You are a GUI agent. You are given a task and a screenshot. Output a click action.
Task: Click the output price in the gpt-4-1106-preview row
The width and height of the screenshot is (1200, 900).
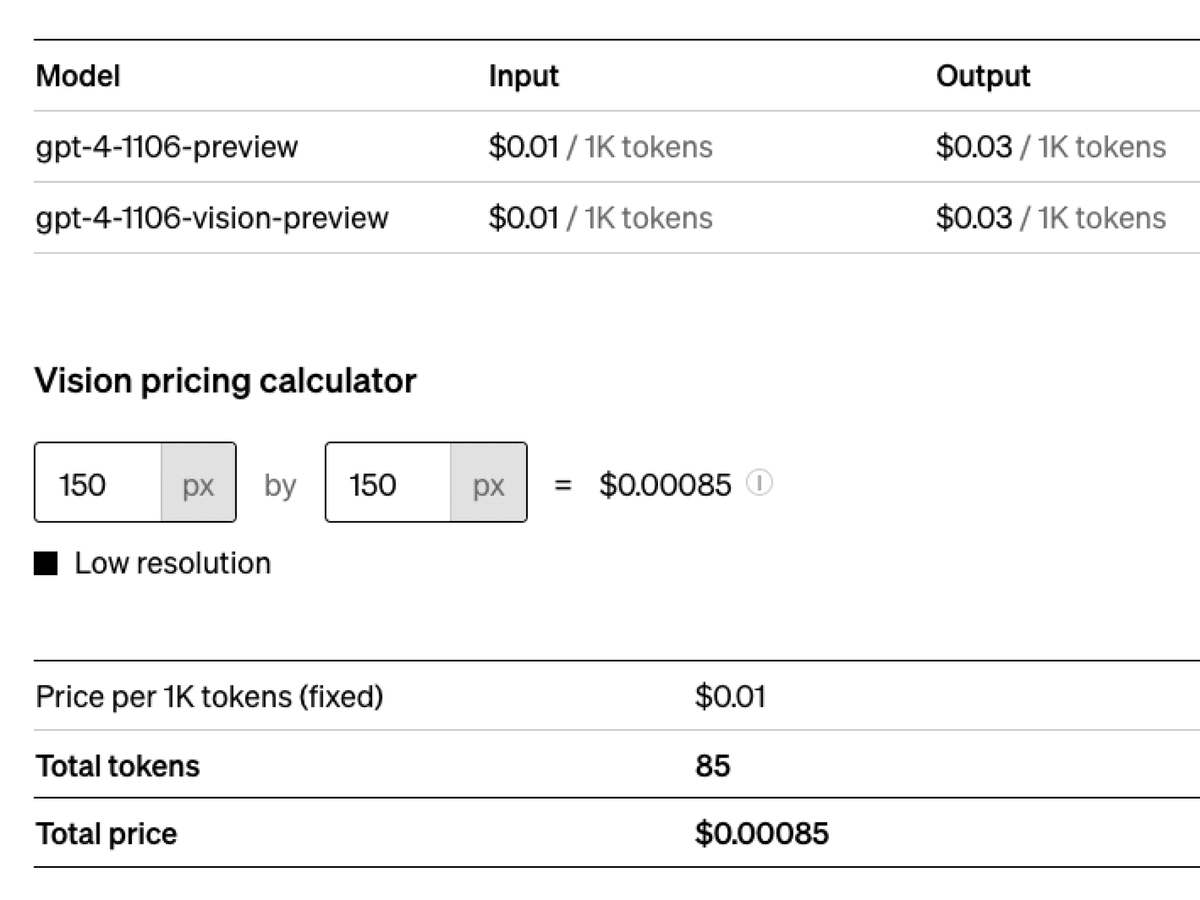coord(1051,147)
